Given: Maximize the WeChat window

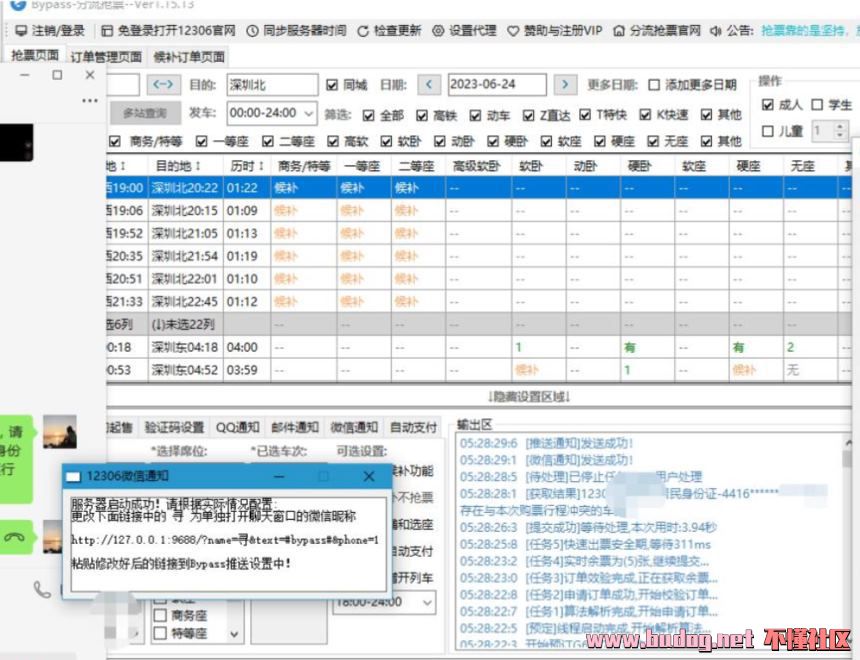Looking at the screenshot, I should point(57,75).
